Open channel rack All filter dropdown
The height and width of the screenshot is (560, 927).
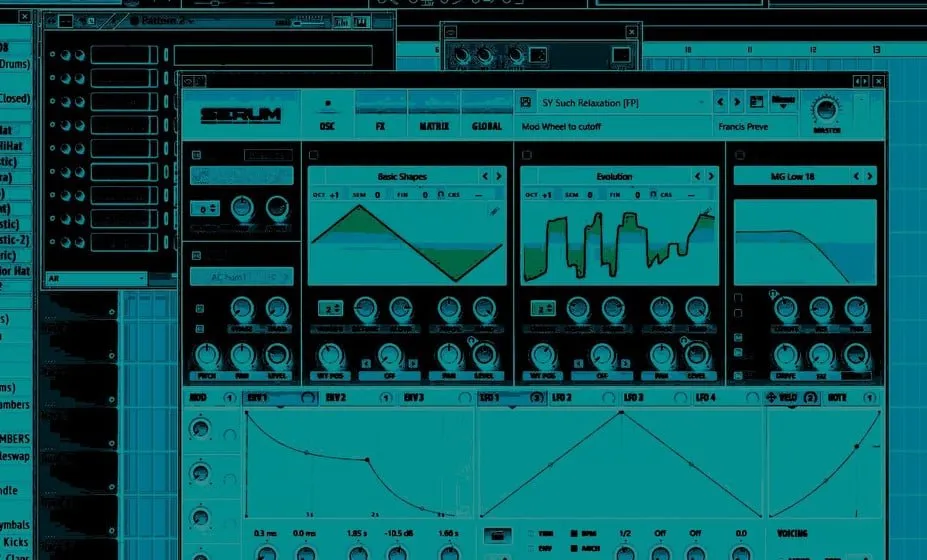[96, 279]
